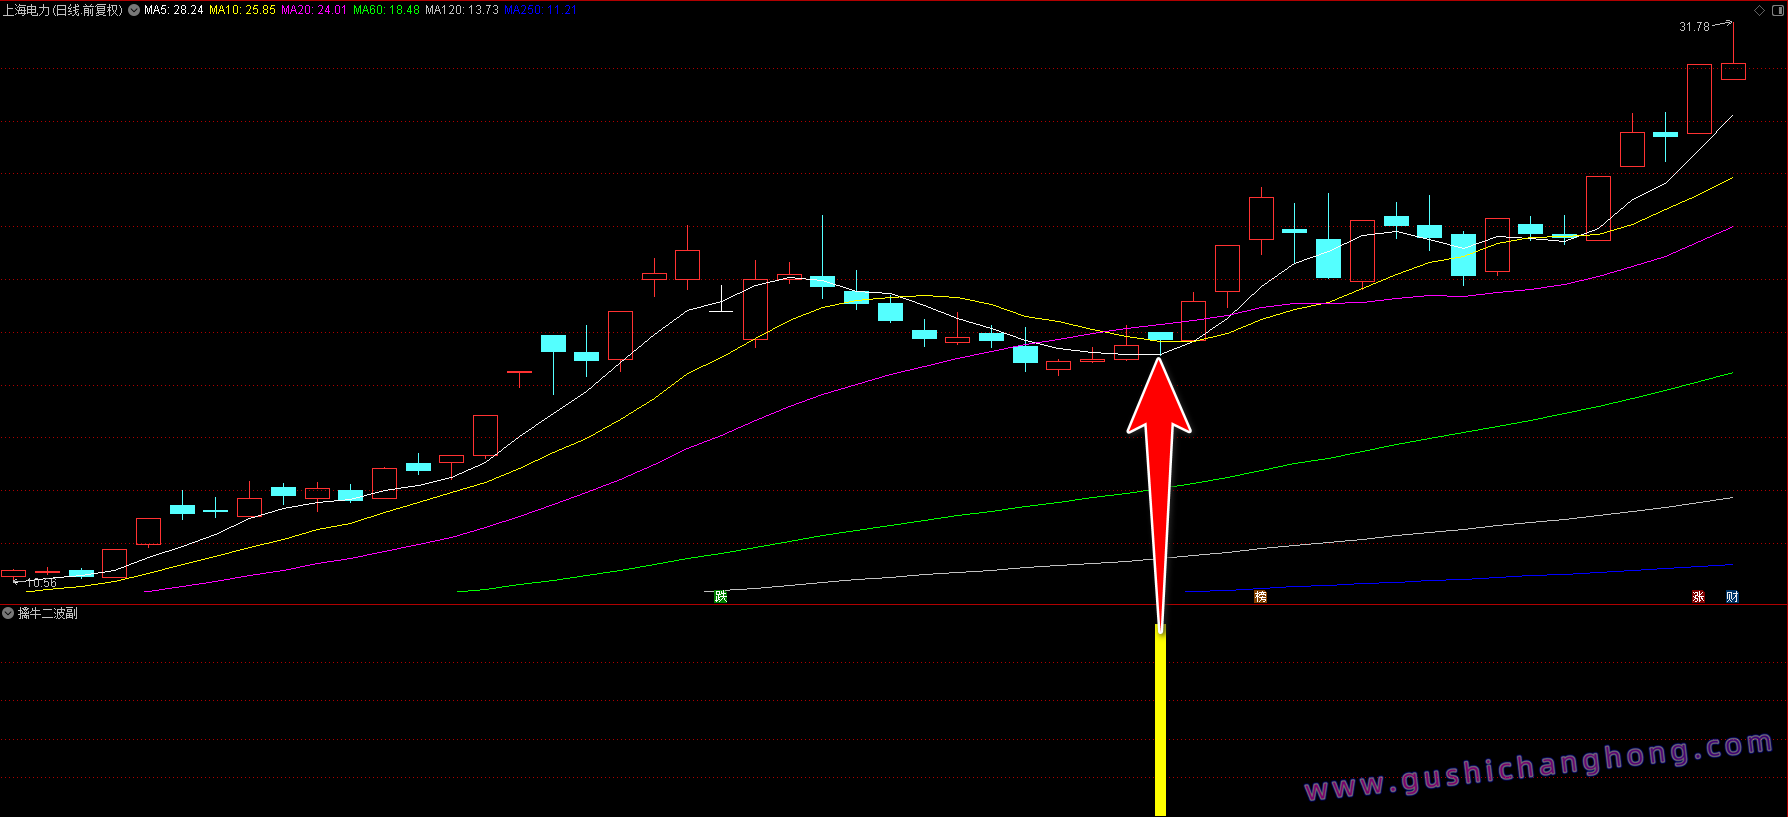Click the 10.56 low price label
The image size is (1788, 817).
[x=41, y=583]
